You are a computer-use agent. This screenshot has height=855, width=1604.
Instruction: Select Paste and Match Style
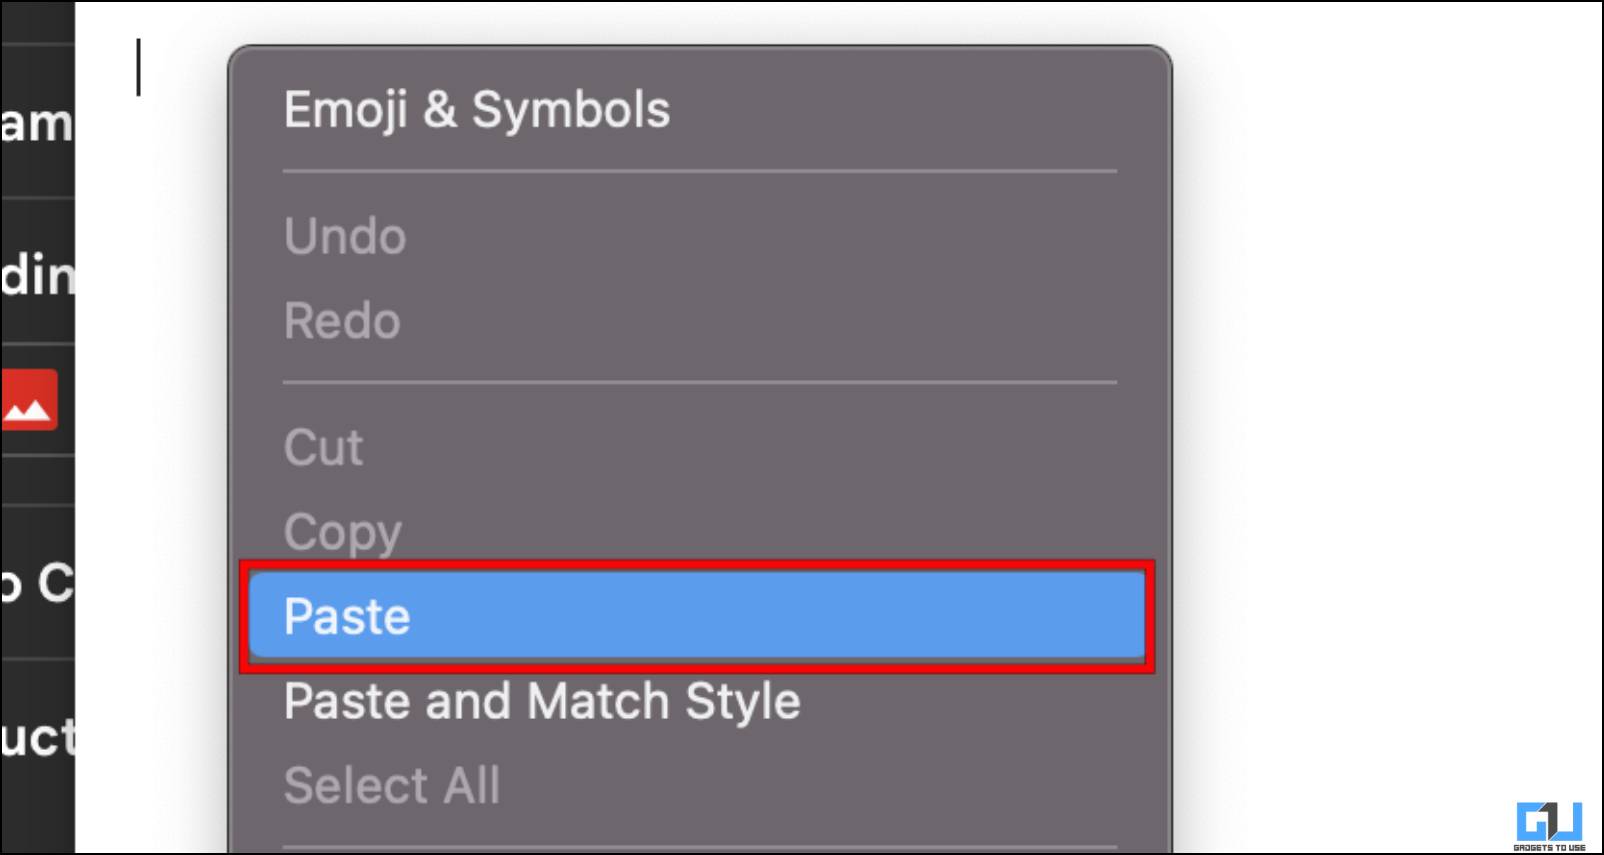[x=542, y=701]
